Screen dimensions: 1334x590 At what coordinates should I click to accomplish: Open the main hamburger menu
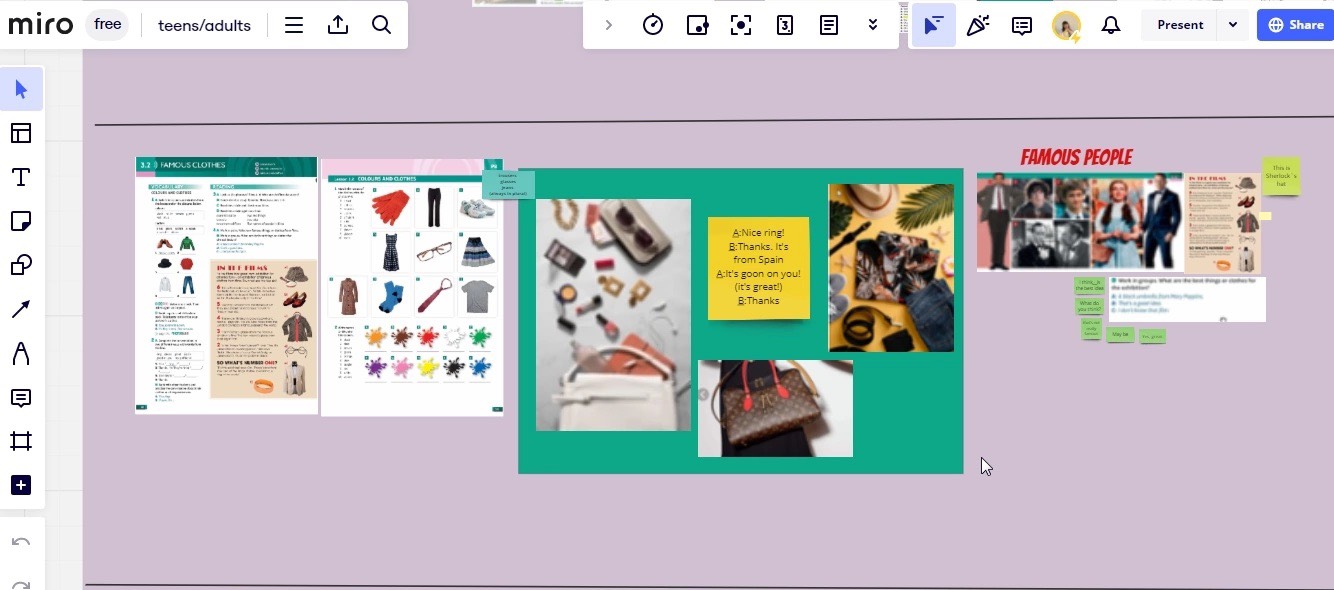294,25
